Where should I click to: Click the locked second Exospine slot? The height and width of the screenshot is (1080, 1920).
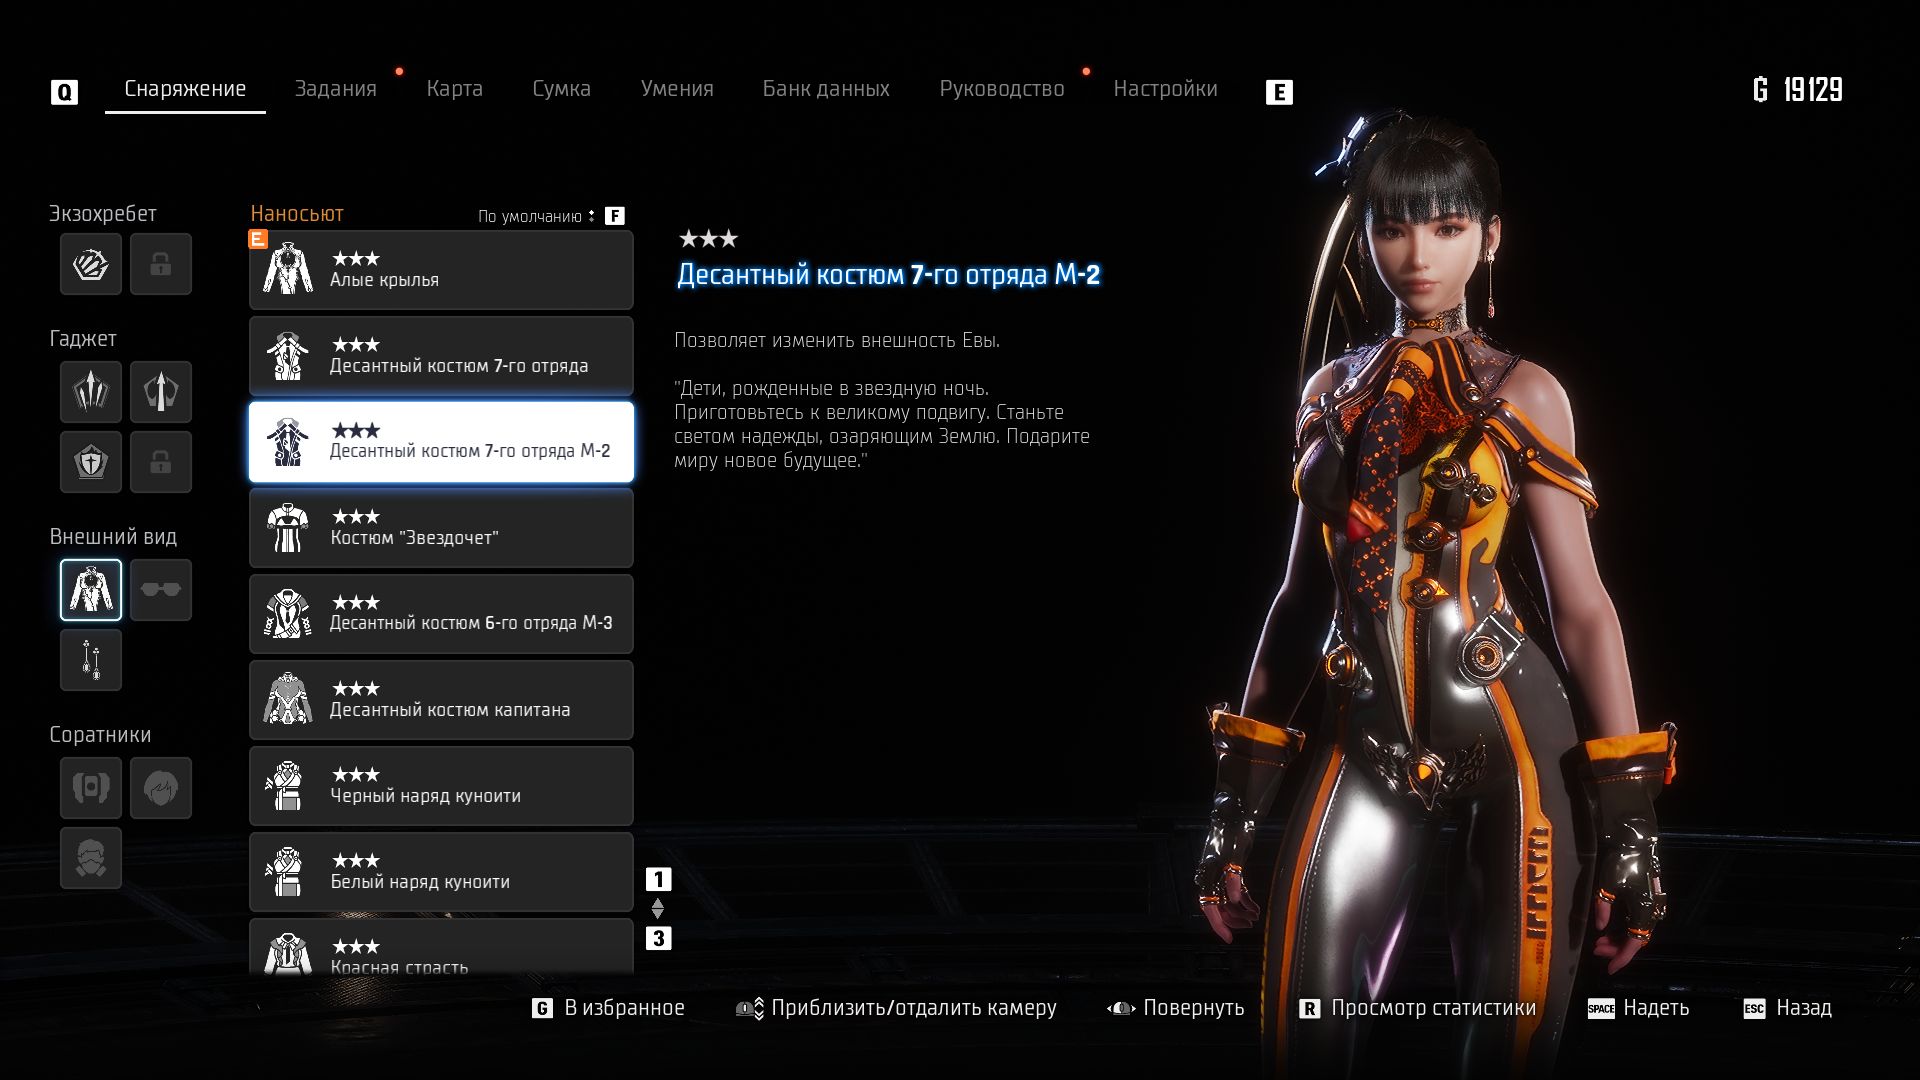click(x=160, y=264)
